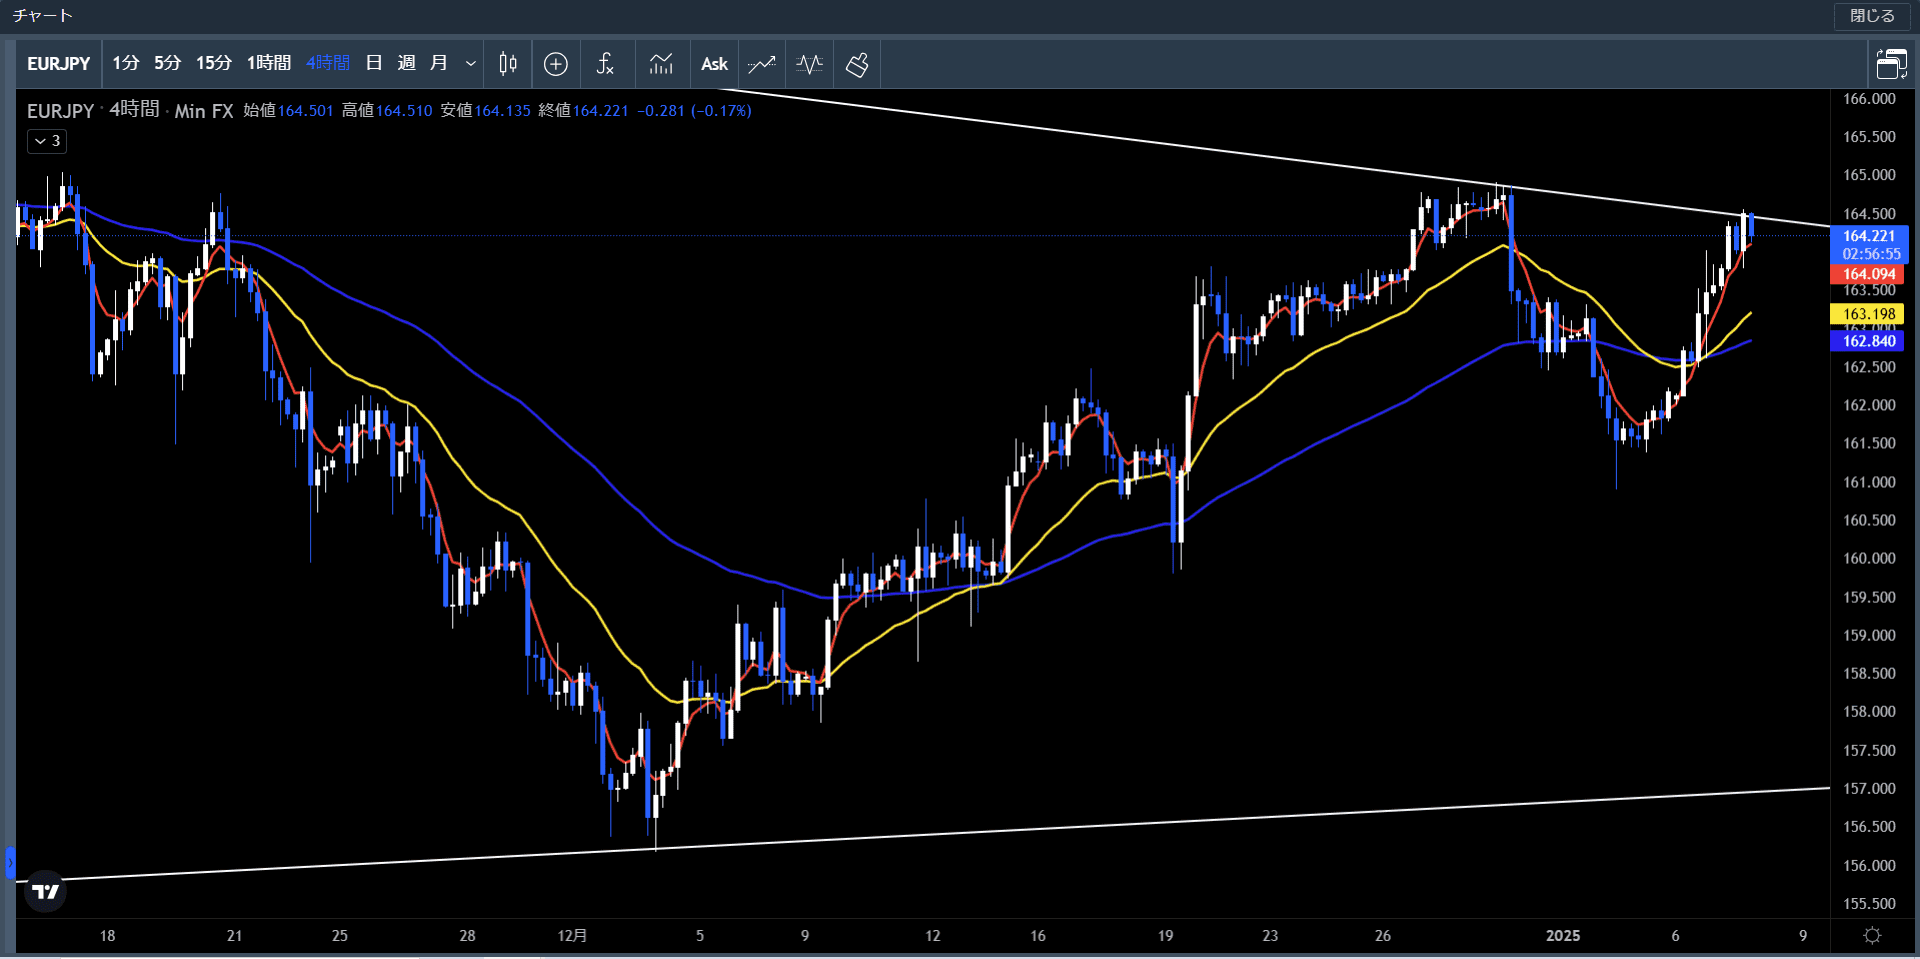Viewport: 1920px width, 959px height.
Task: Click the 12月 date axis label
Action: [x=572, y=936]
